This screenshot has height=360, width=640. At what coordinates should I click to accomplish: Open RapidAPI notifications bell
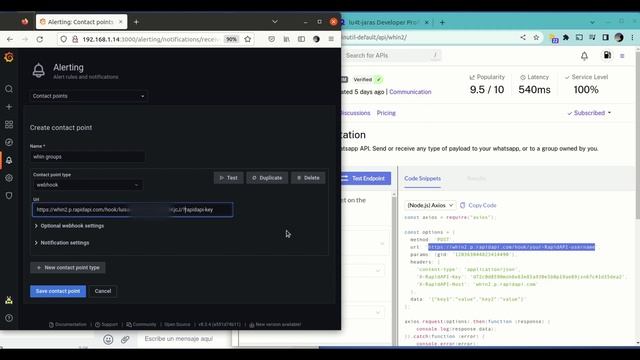click(584, 56)
